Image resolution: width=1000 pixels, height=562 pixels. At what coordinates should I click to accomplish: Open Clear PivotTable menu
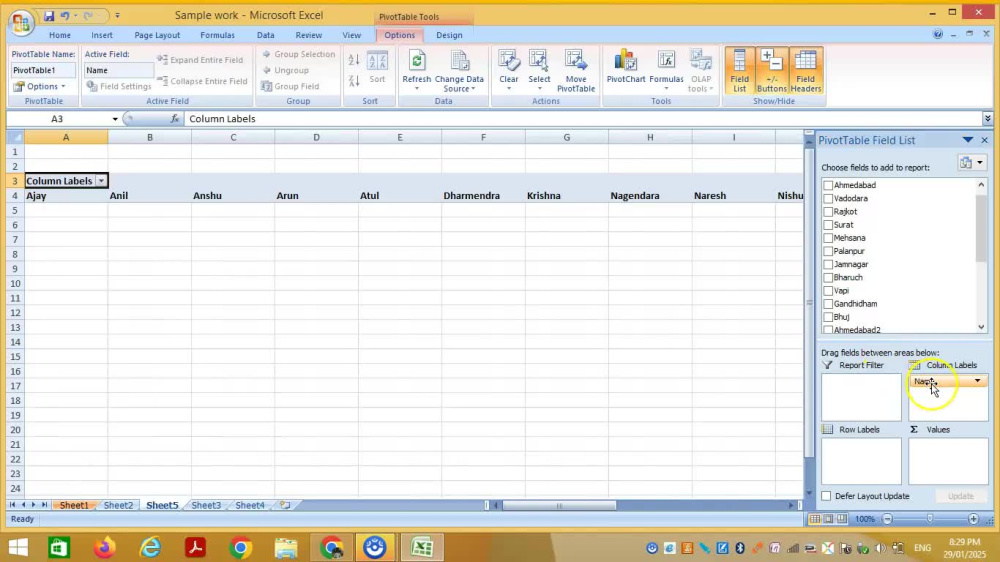[508, 70]
